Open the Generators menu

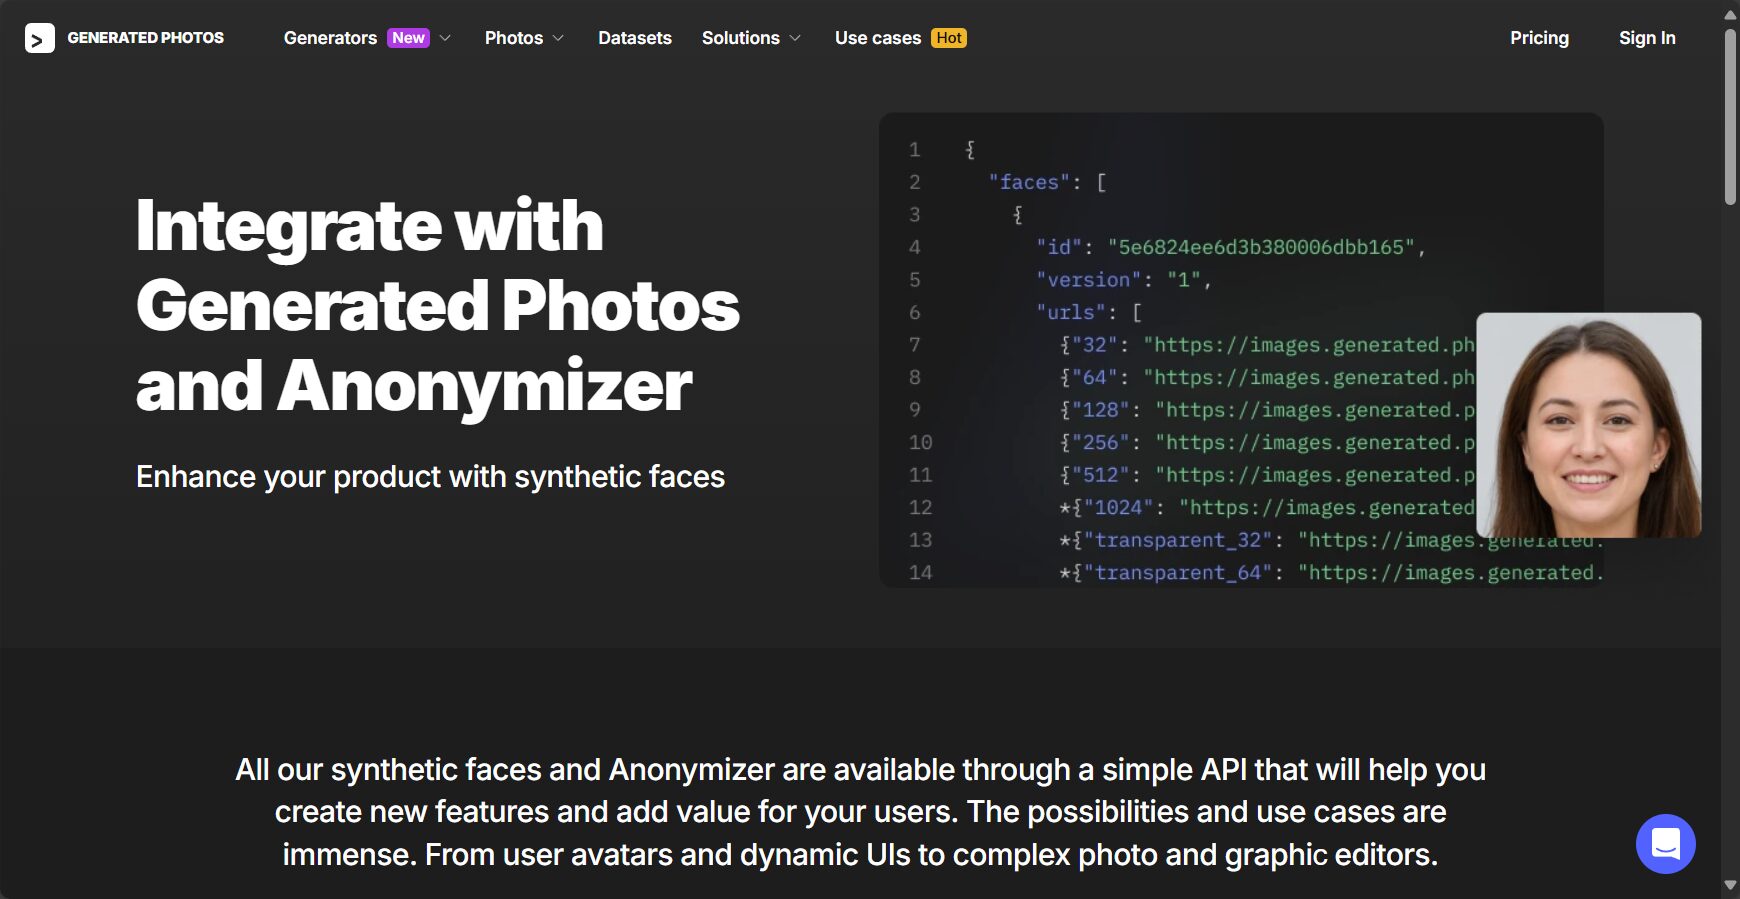point(330,38)
